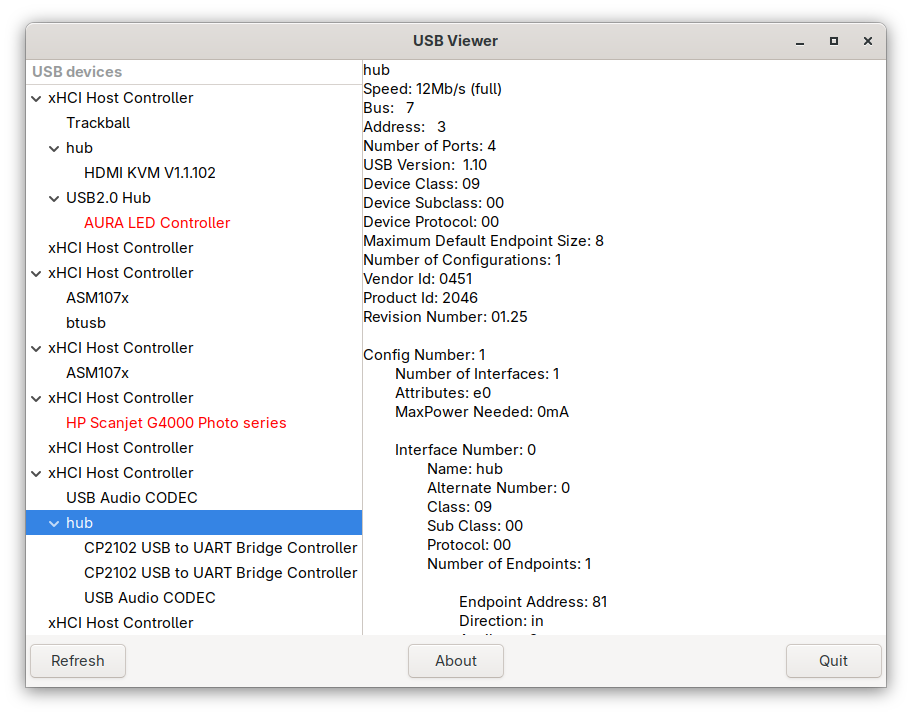Select the AURA LED Controller device

[x=157, y=223]
